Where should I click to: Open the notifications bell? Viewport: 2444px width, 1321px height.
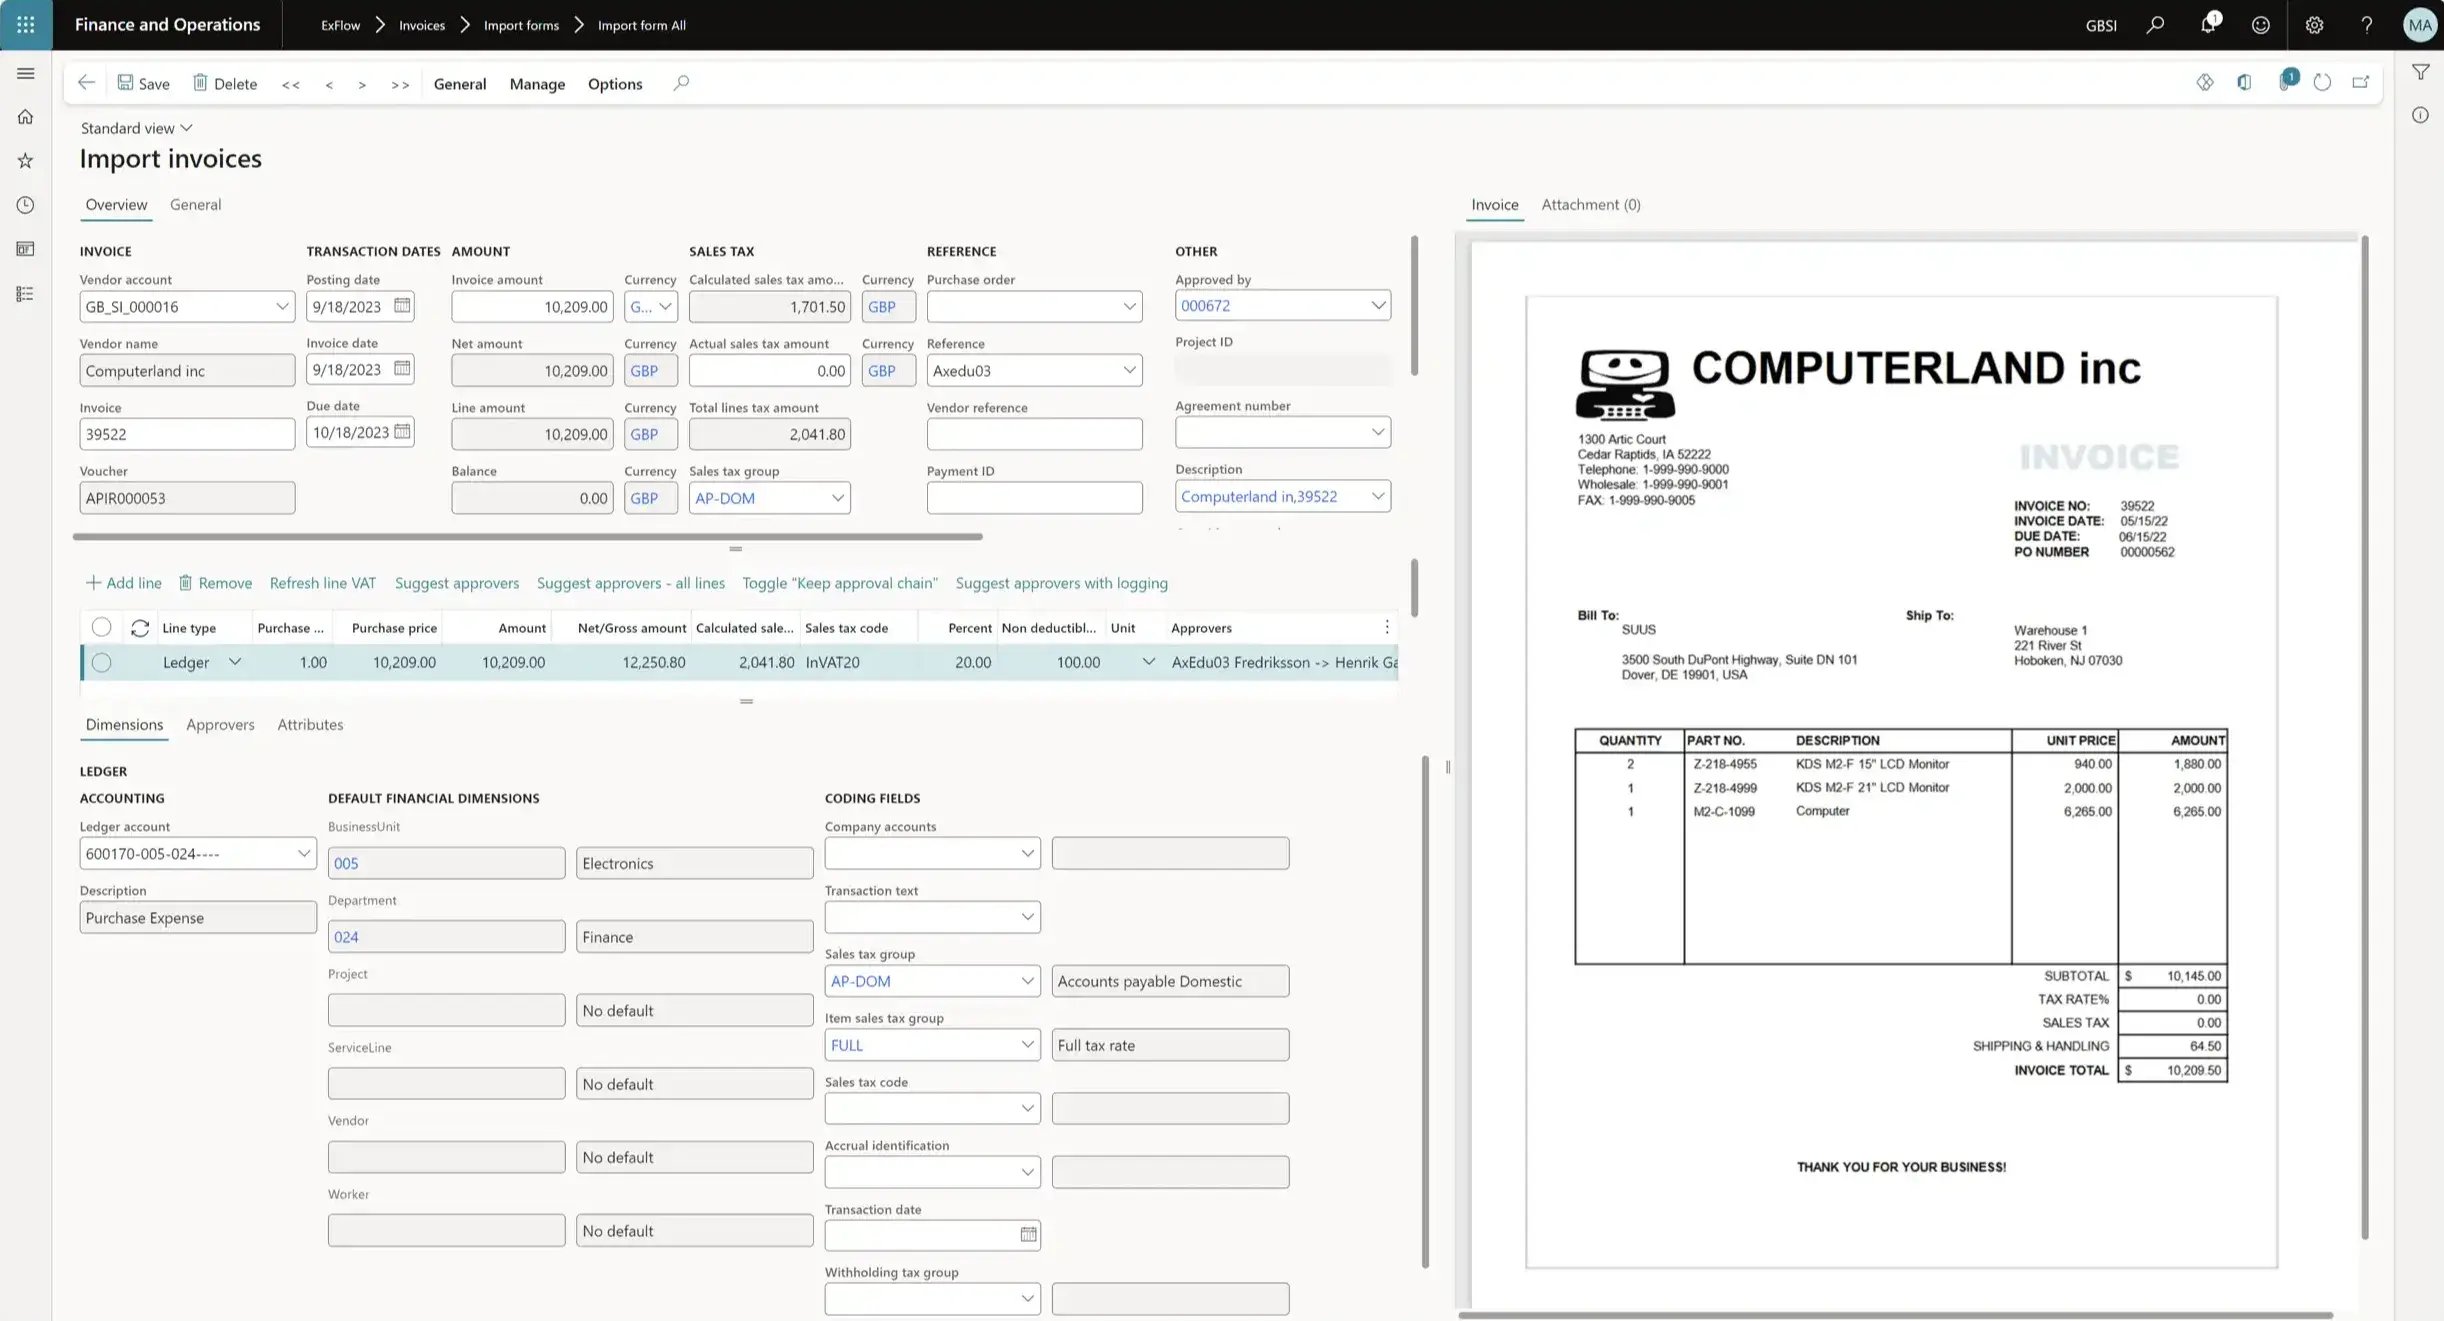(2208, 24)
